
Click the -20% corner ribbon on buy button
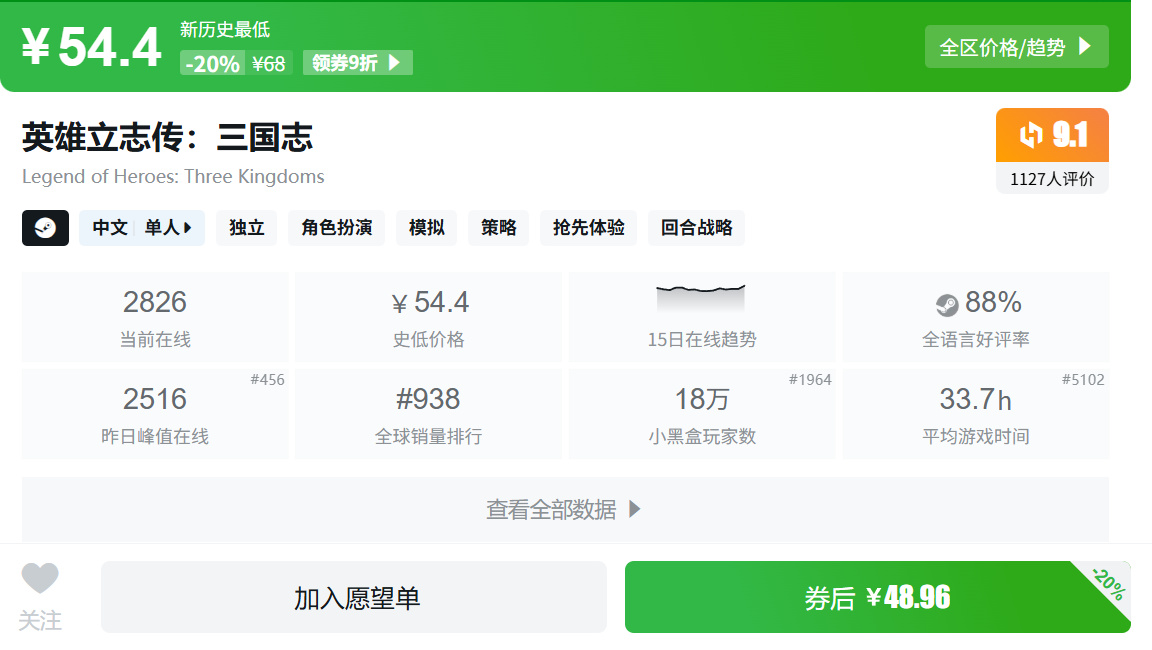1109,585
